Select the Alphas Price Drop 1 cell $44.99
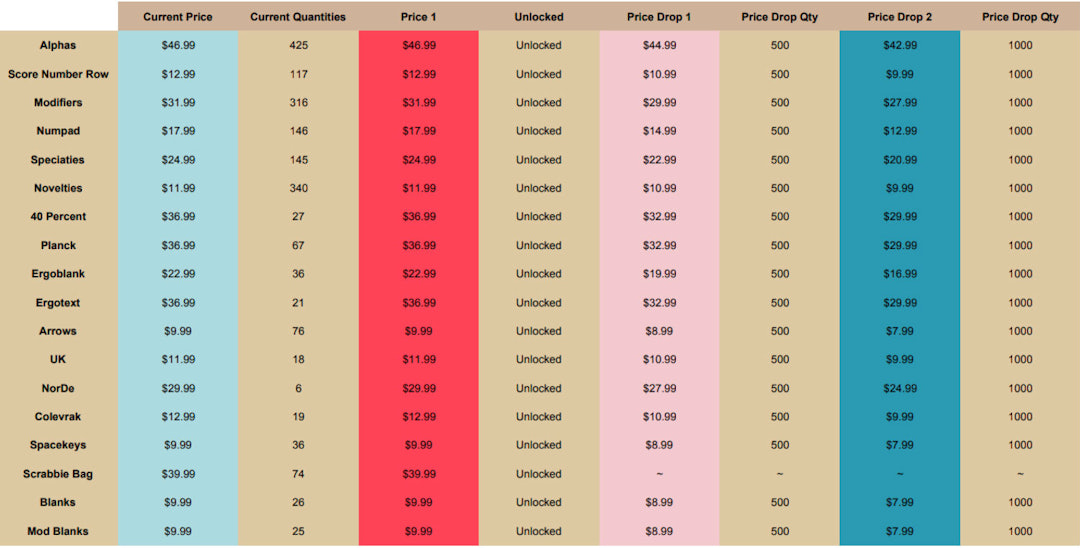This screenshot has width=1080, height=548. point(659,45)
